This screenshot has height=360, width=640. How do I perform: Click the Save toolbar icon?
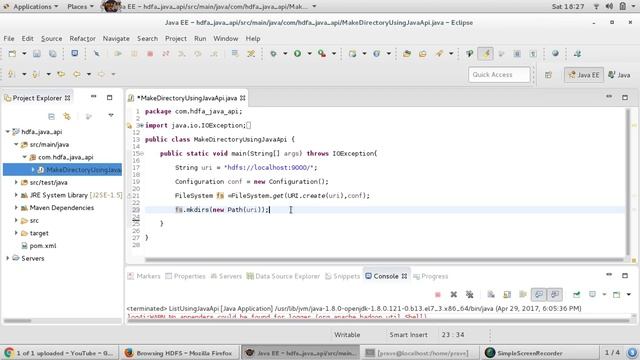click(37, 53)
